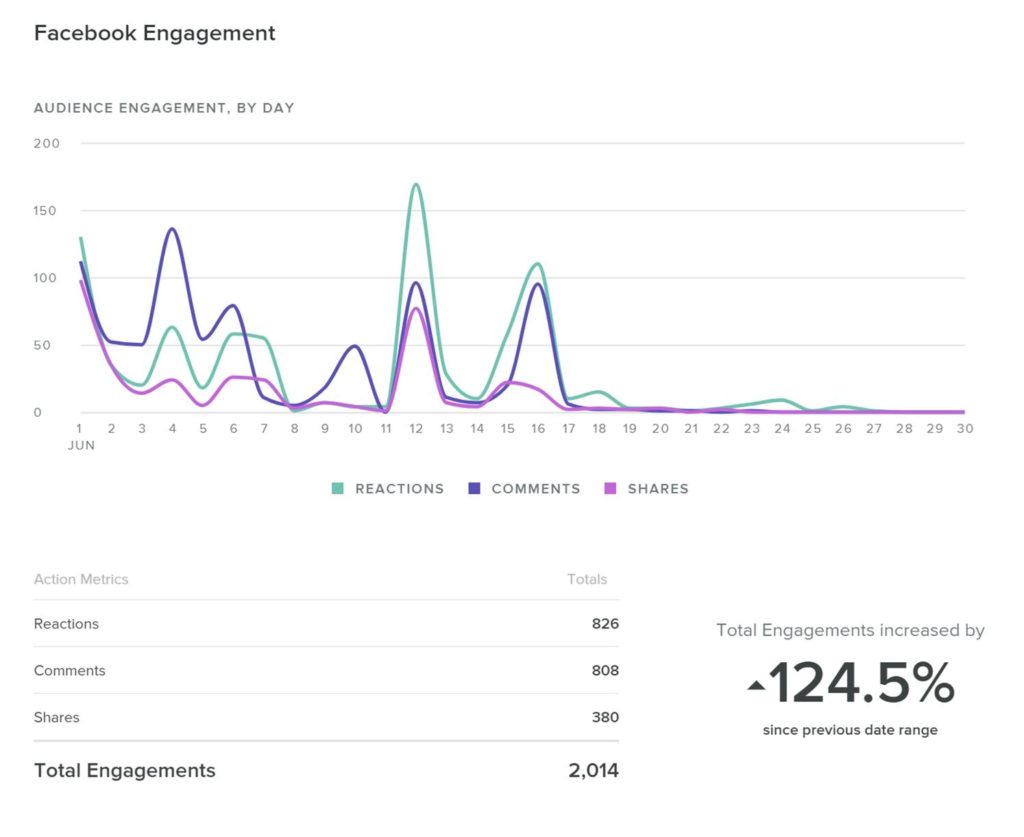Screen dimensions: 1024x837
Task: Click the Totals column header
Action: (587, 579)
